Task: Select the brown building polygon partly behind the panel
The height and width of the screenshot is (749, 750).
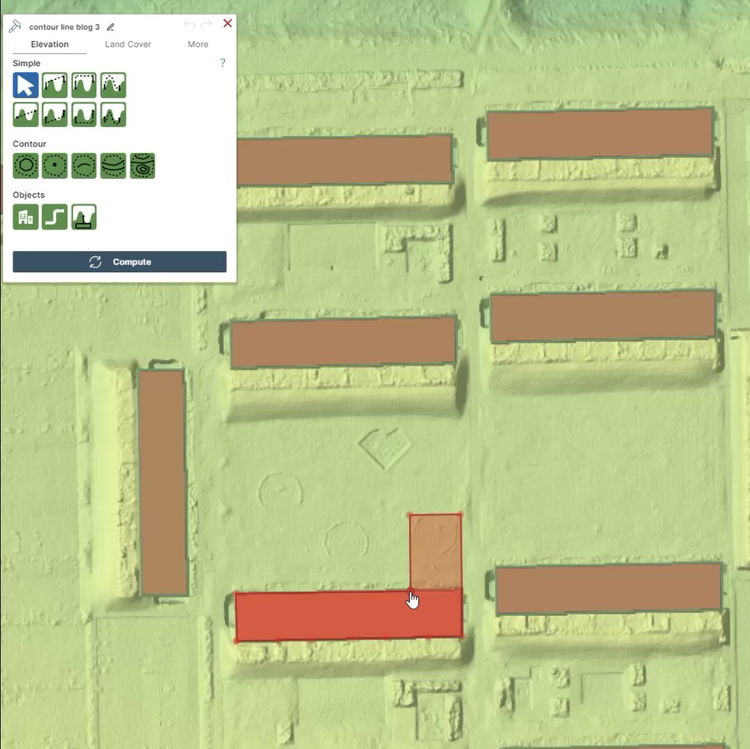Action: (344, 160)
